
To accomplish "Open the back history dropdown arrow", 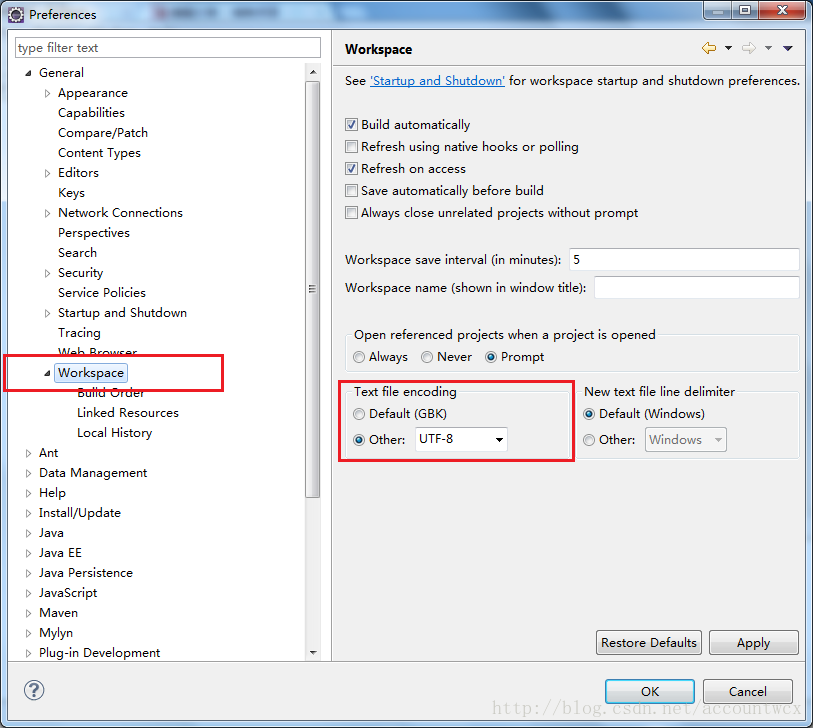I will tap(728, 48).
